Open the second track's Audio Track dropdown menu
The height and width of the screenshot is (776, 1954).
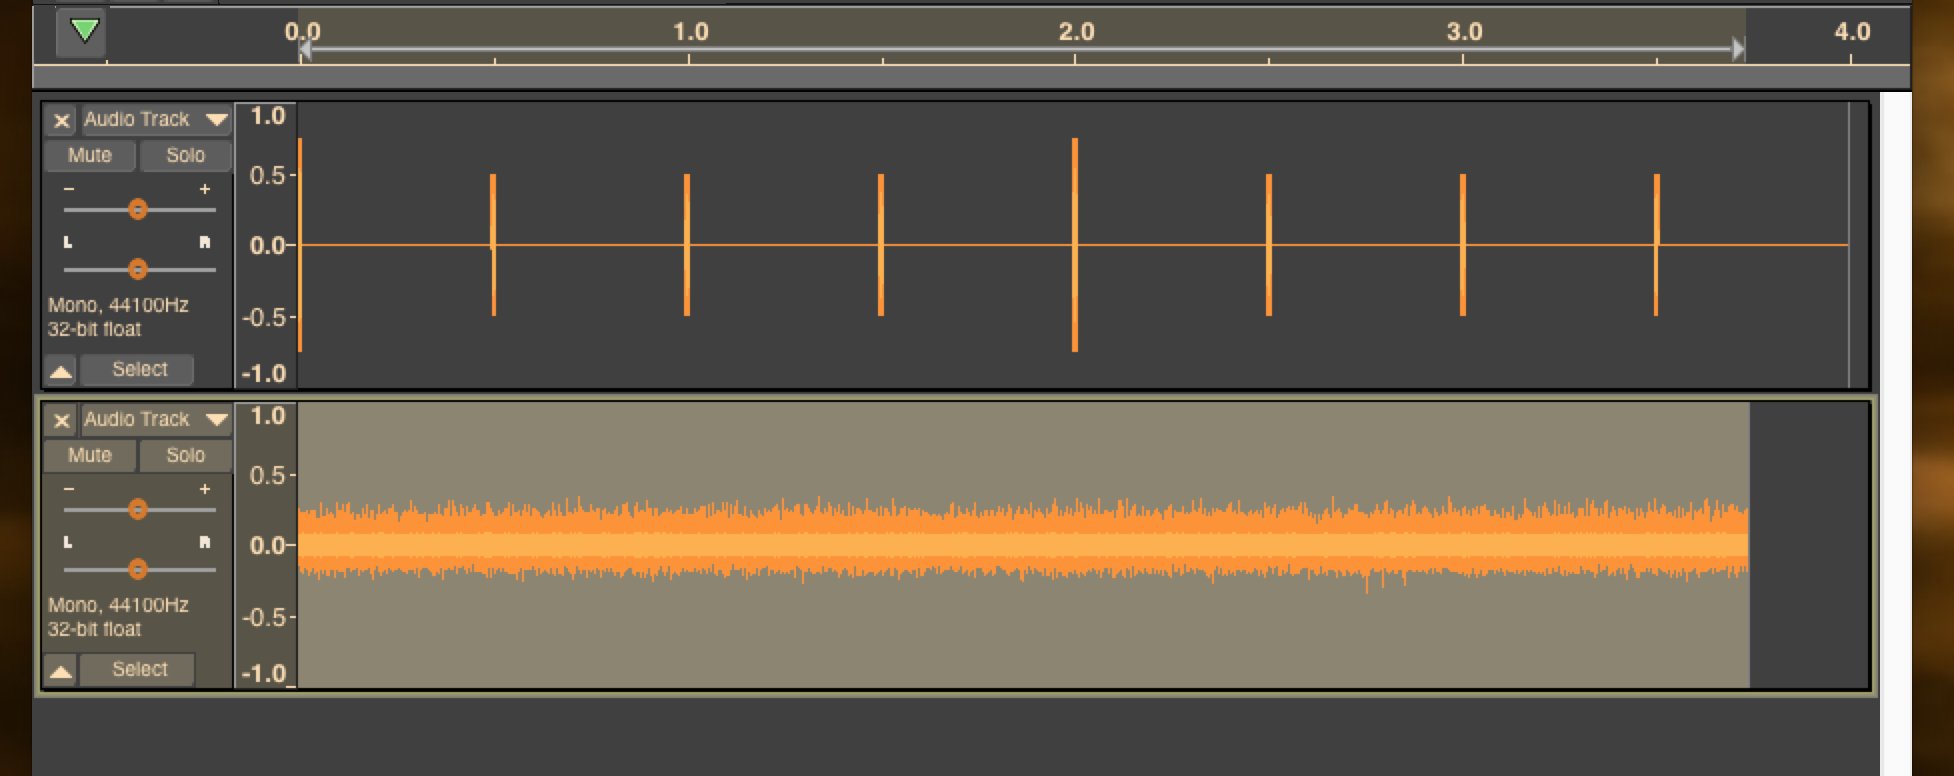[155, 420]
